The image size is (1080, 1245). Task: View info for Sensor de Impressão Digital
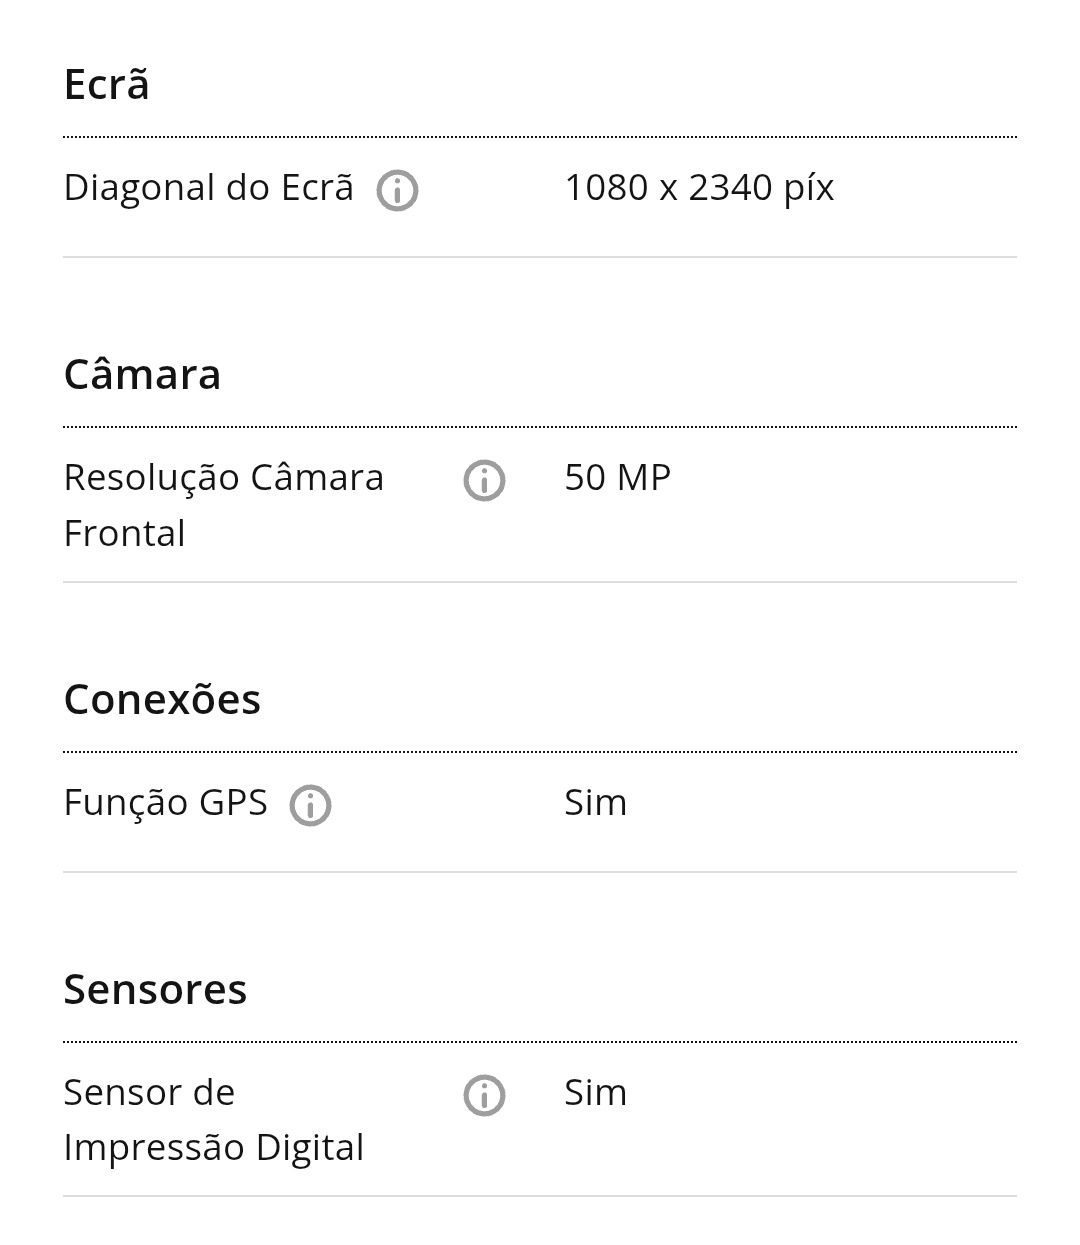coord(484,1095)
